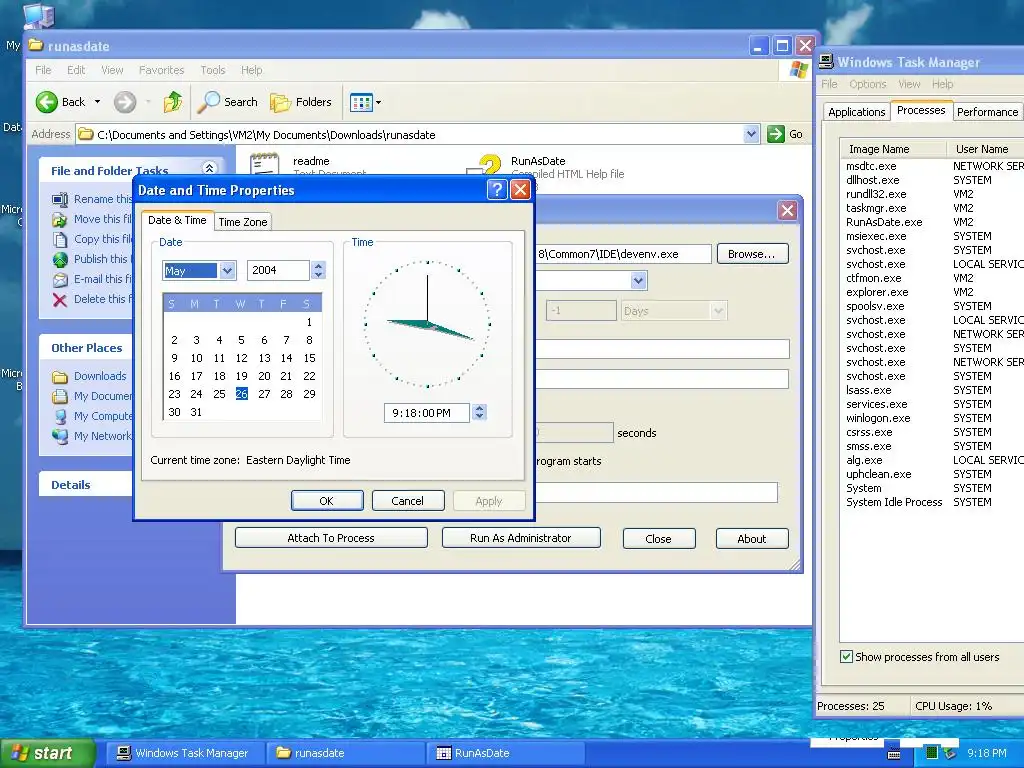Image resolution: width=1024 pixels, height=768 pixels.
Task: Sort by User Name column header
Action: click(x=985, y=149)
